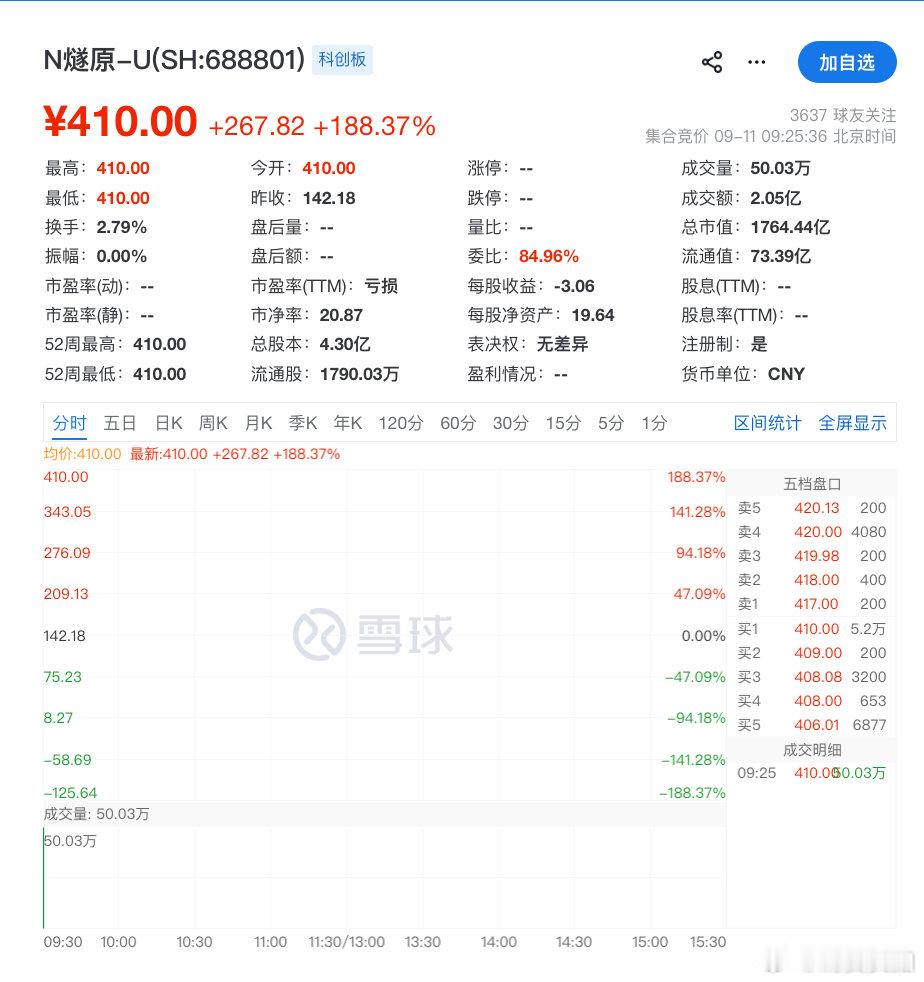Switch to the 日K chart tab
Screen dimensions: 924x982
tap(169, 423)
